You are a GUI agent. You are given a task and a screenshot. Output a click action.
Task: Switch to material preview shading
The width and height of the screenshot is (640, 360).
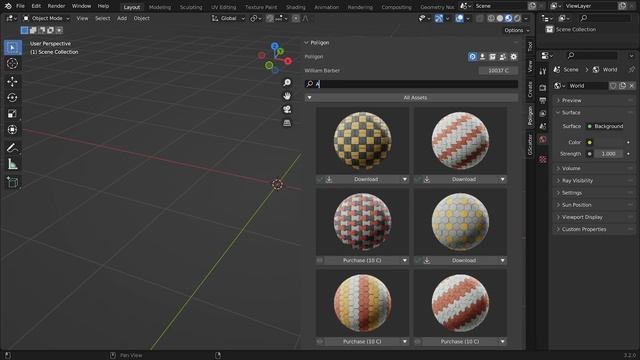tap(509, 18)
